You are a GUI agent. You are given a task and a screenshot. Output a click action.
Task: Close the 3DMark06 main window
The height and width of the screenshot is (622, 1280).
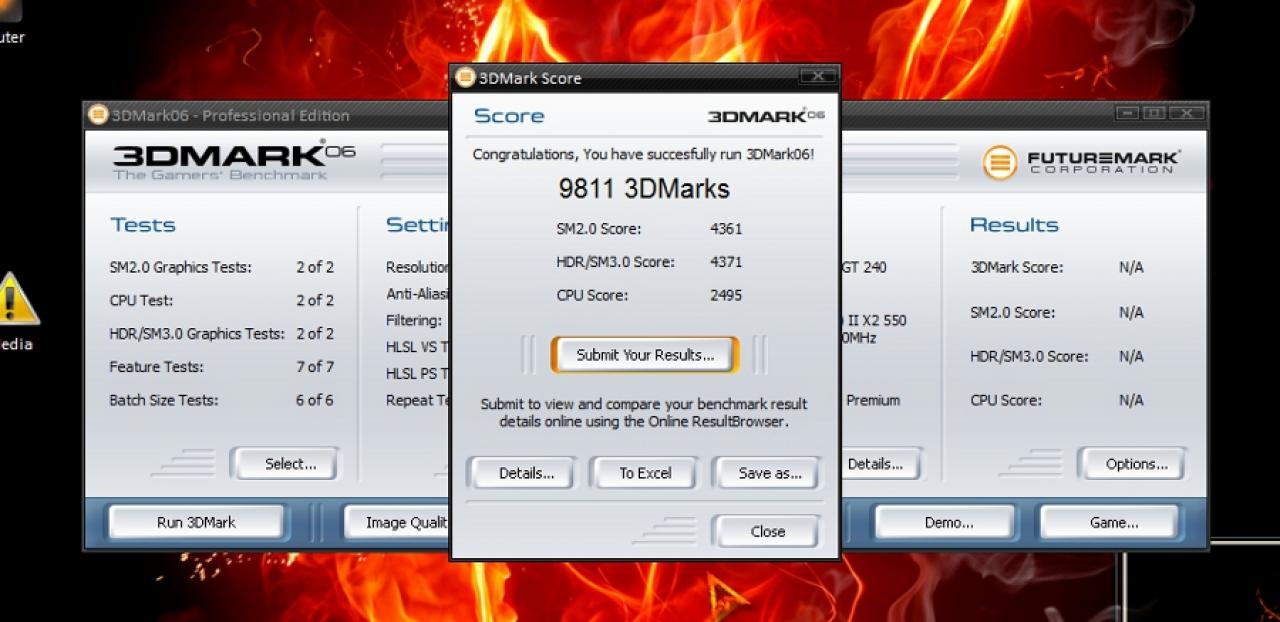point(1185,113)
